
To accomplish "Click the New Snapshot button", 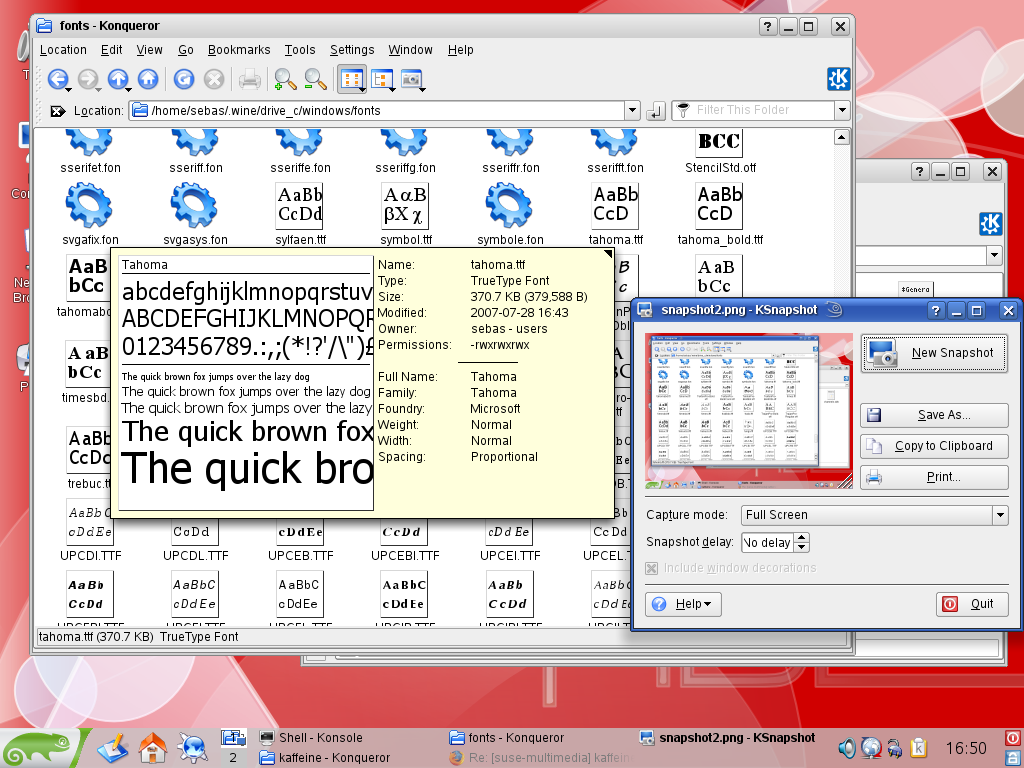I will click(934, 353).
